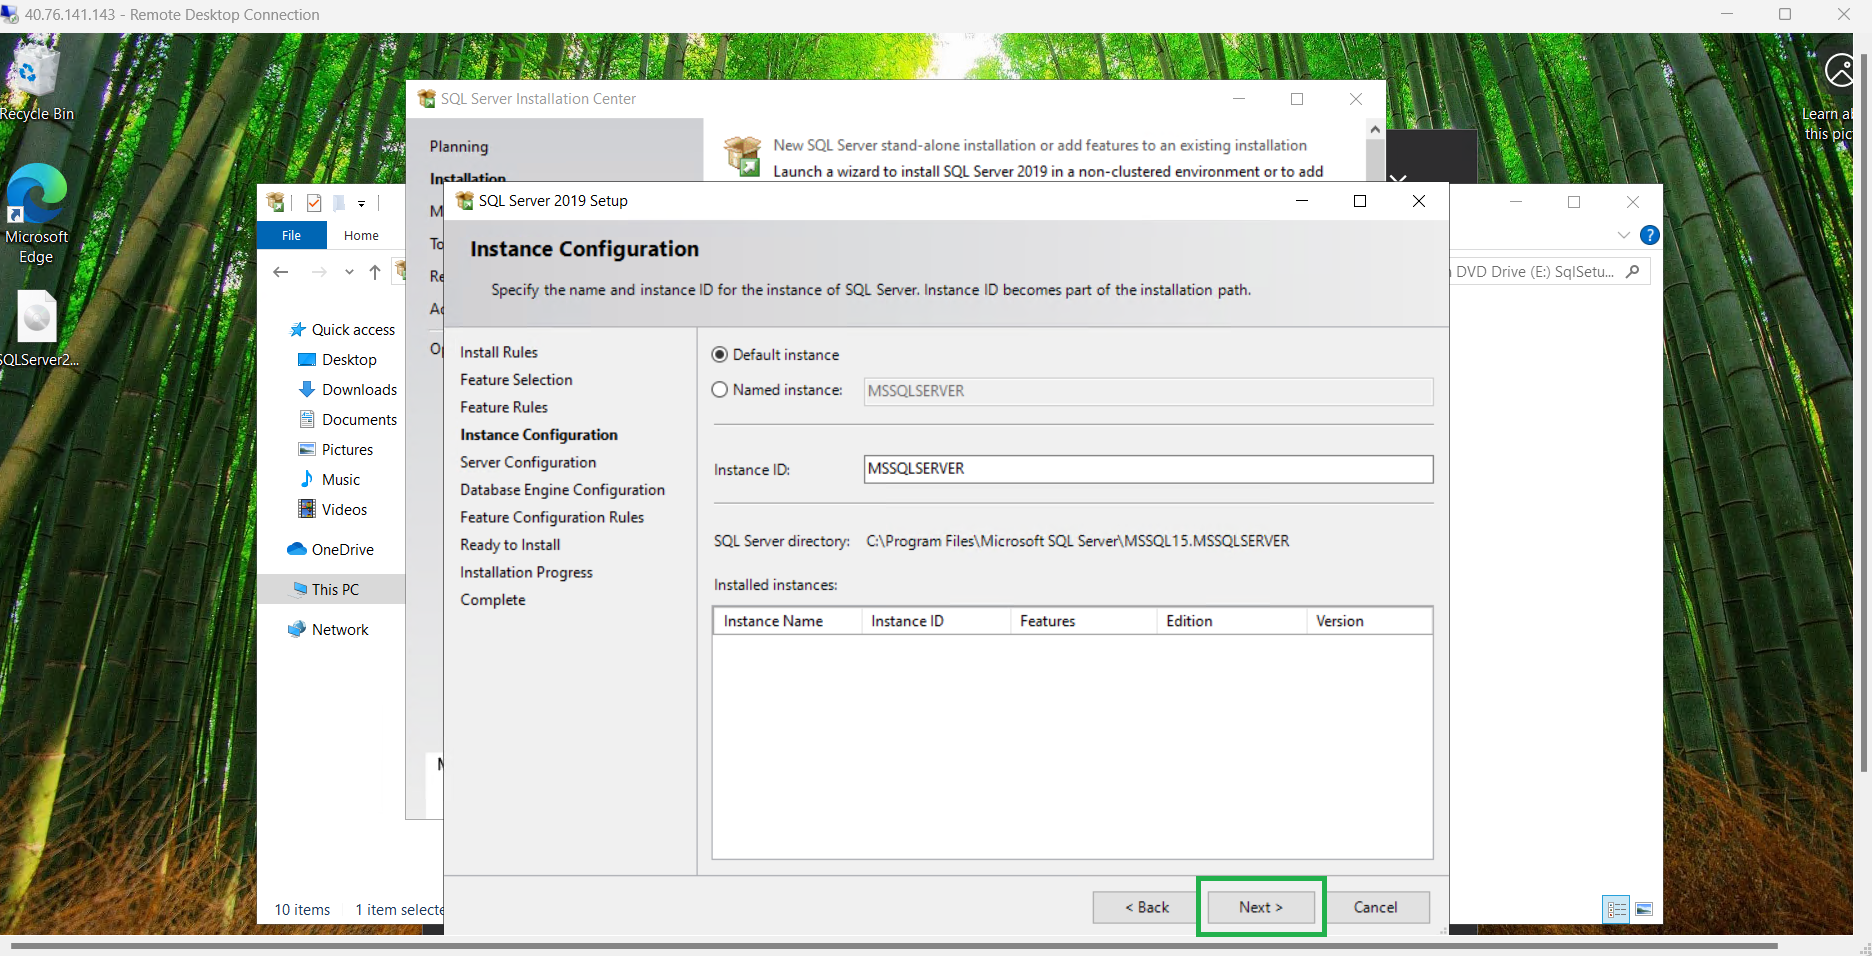The image size is (1872, 956).
Task: Open New SQL Server stand-alone installation link
Action: click(x=1040, y=145)
